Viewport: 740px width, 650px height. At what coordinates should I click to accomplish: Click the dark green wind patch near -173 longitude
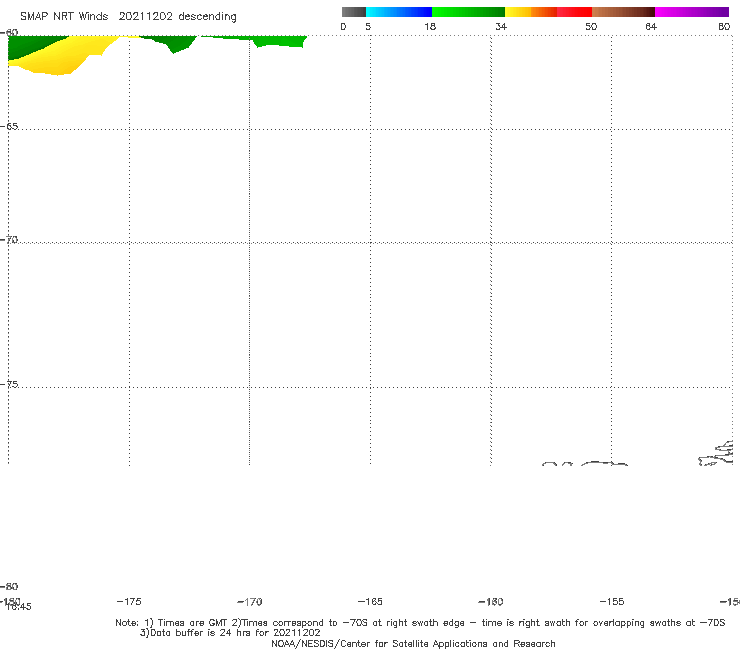click(x=173, y=43)
